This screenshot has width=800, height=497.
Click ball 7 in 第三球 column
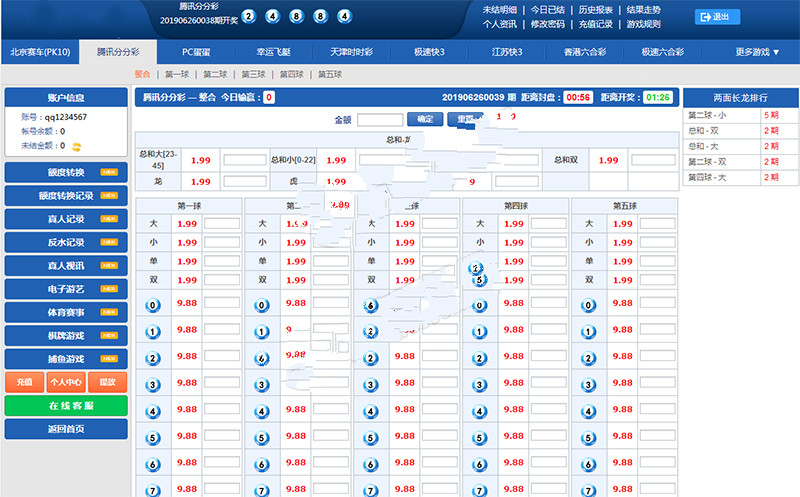click(x=370, y=490)
